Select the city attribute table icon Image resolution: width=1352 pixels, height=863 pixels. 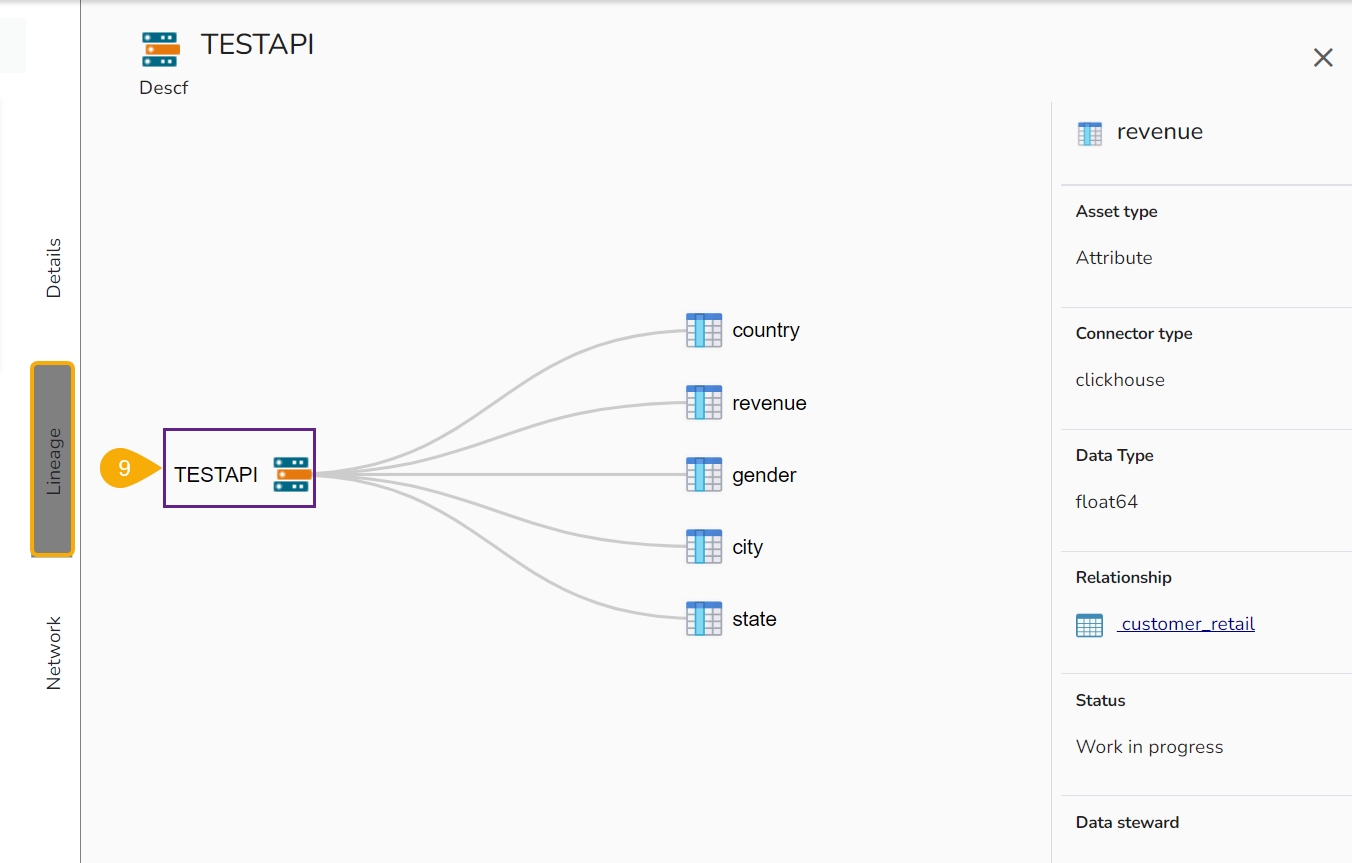click(x=704, y=546)
